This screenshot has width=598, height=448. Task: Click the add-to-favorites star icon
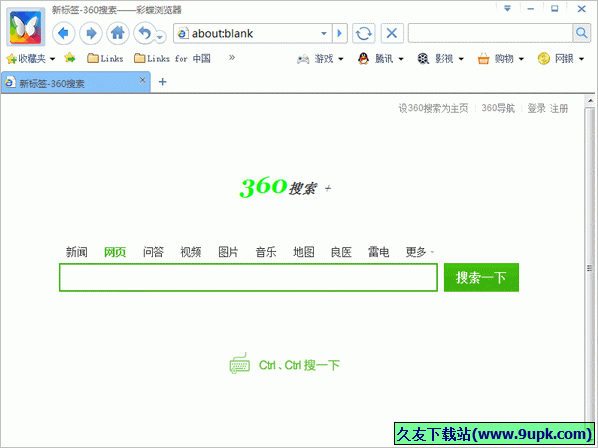point(70,58)
